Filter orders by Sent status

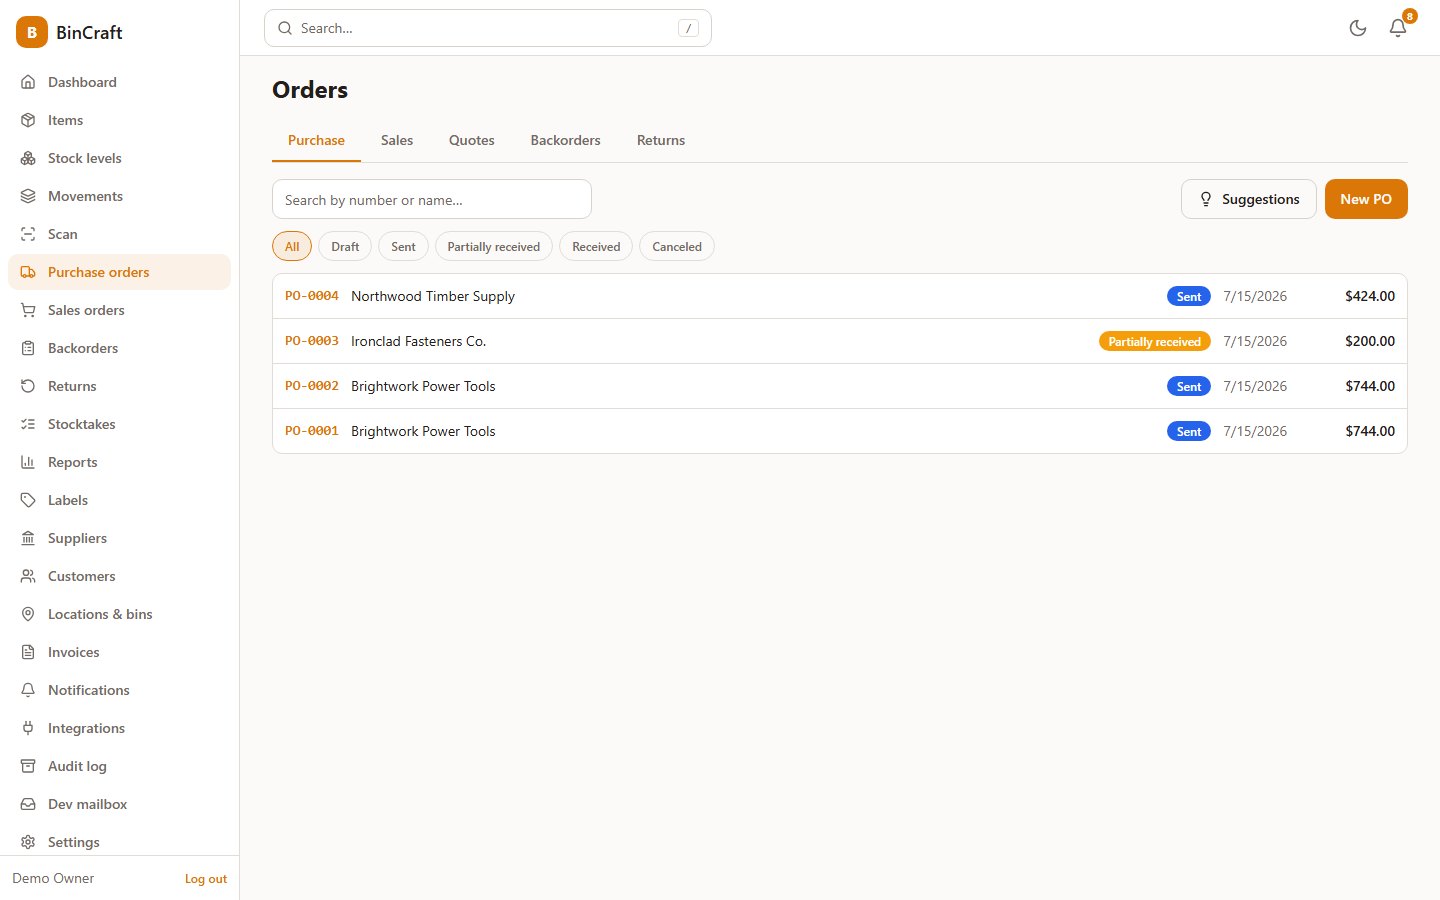(x=403, y=246)
